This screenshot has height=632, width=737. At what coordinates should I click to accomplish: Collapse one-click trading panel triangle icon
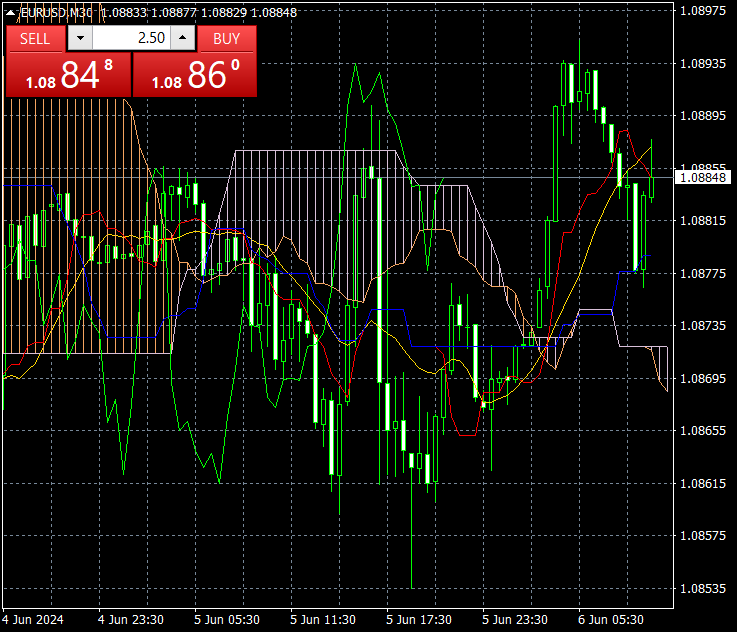coord(10,13)
